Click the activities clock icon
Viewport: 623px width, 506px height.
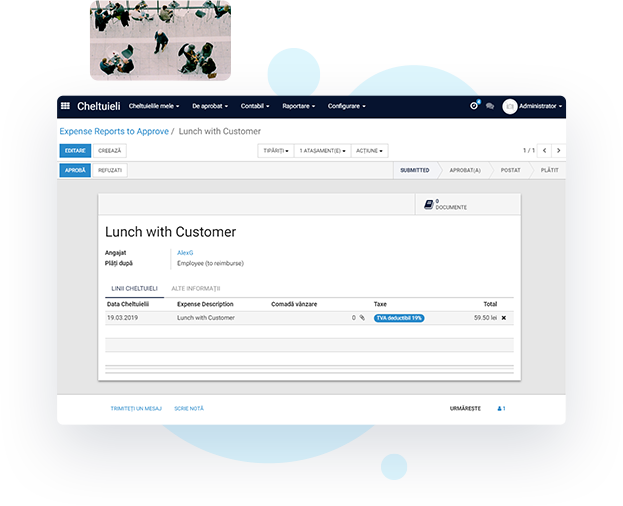pos(474,106)
